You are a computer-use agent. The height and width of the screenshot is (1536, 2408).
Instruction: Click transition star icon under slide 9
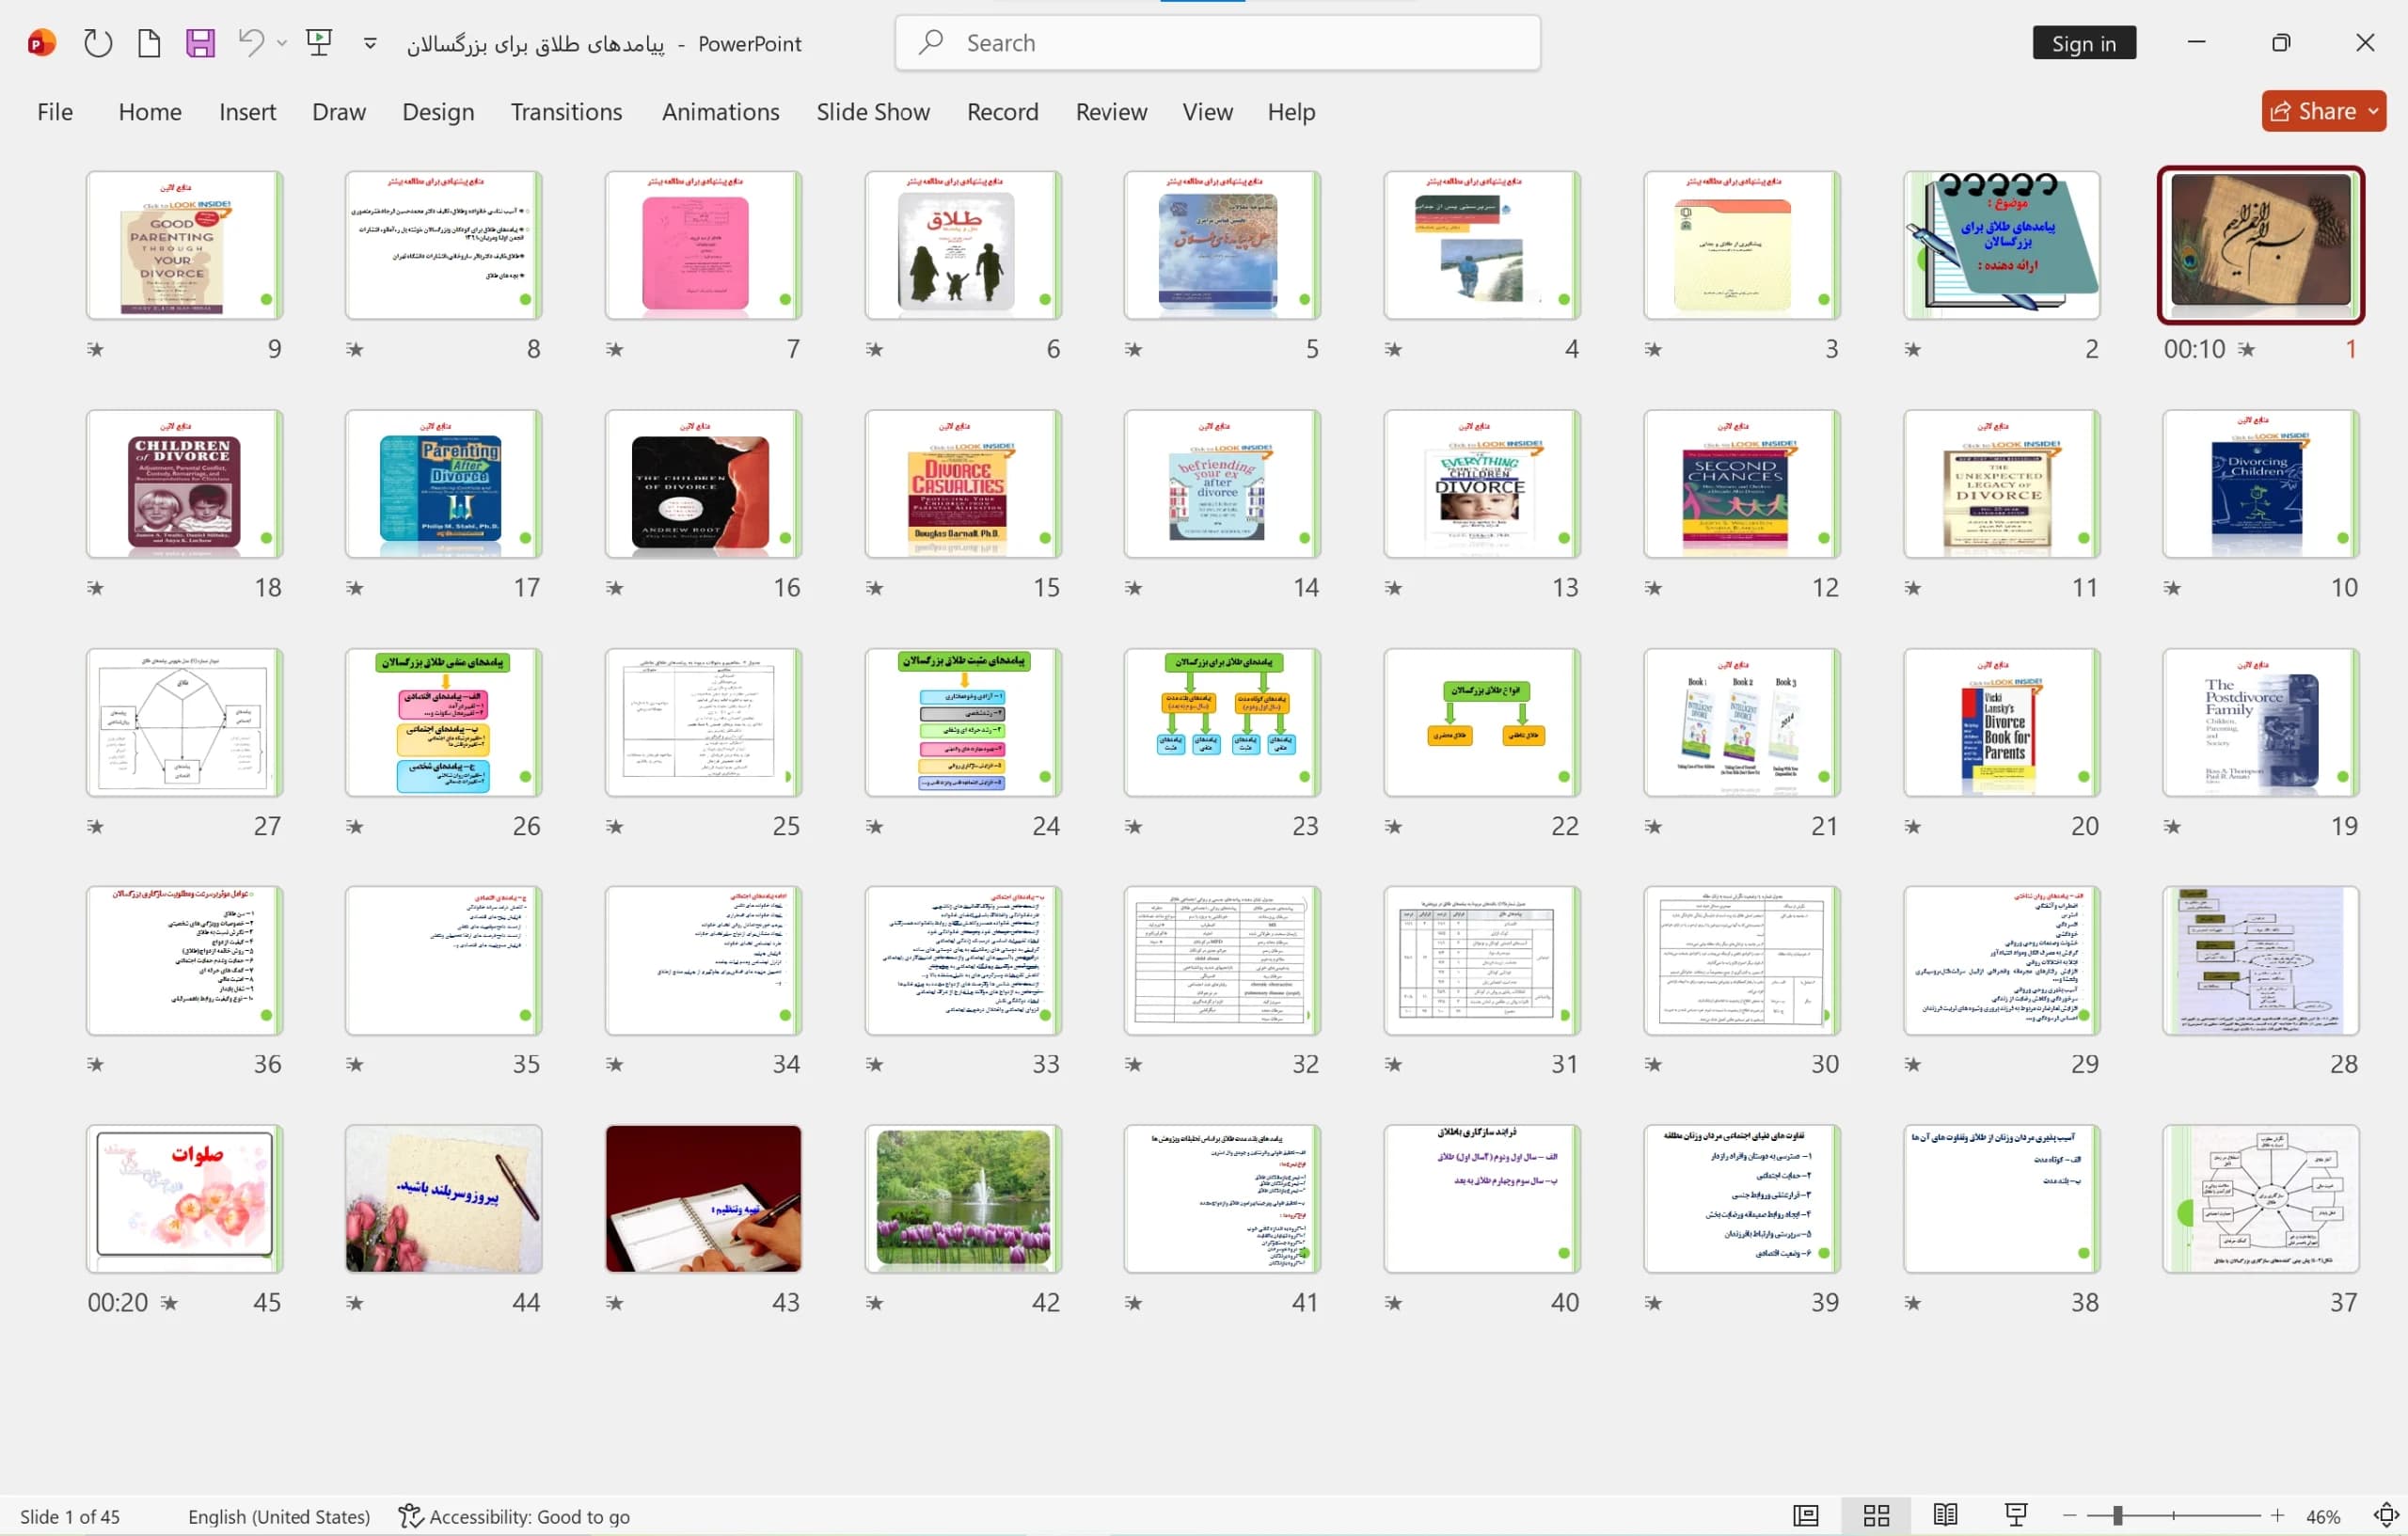coord(95,349)
